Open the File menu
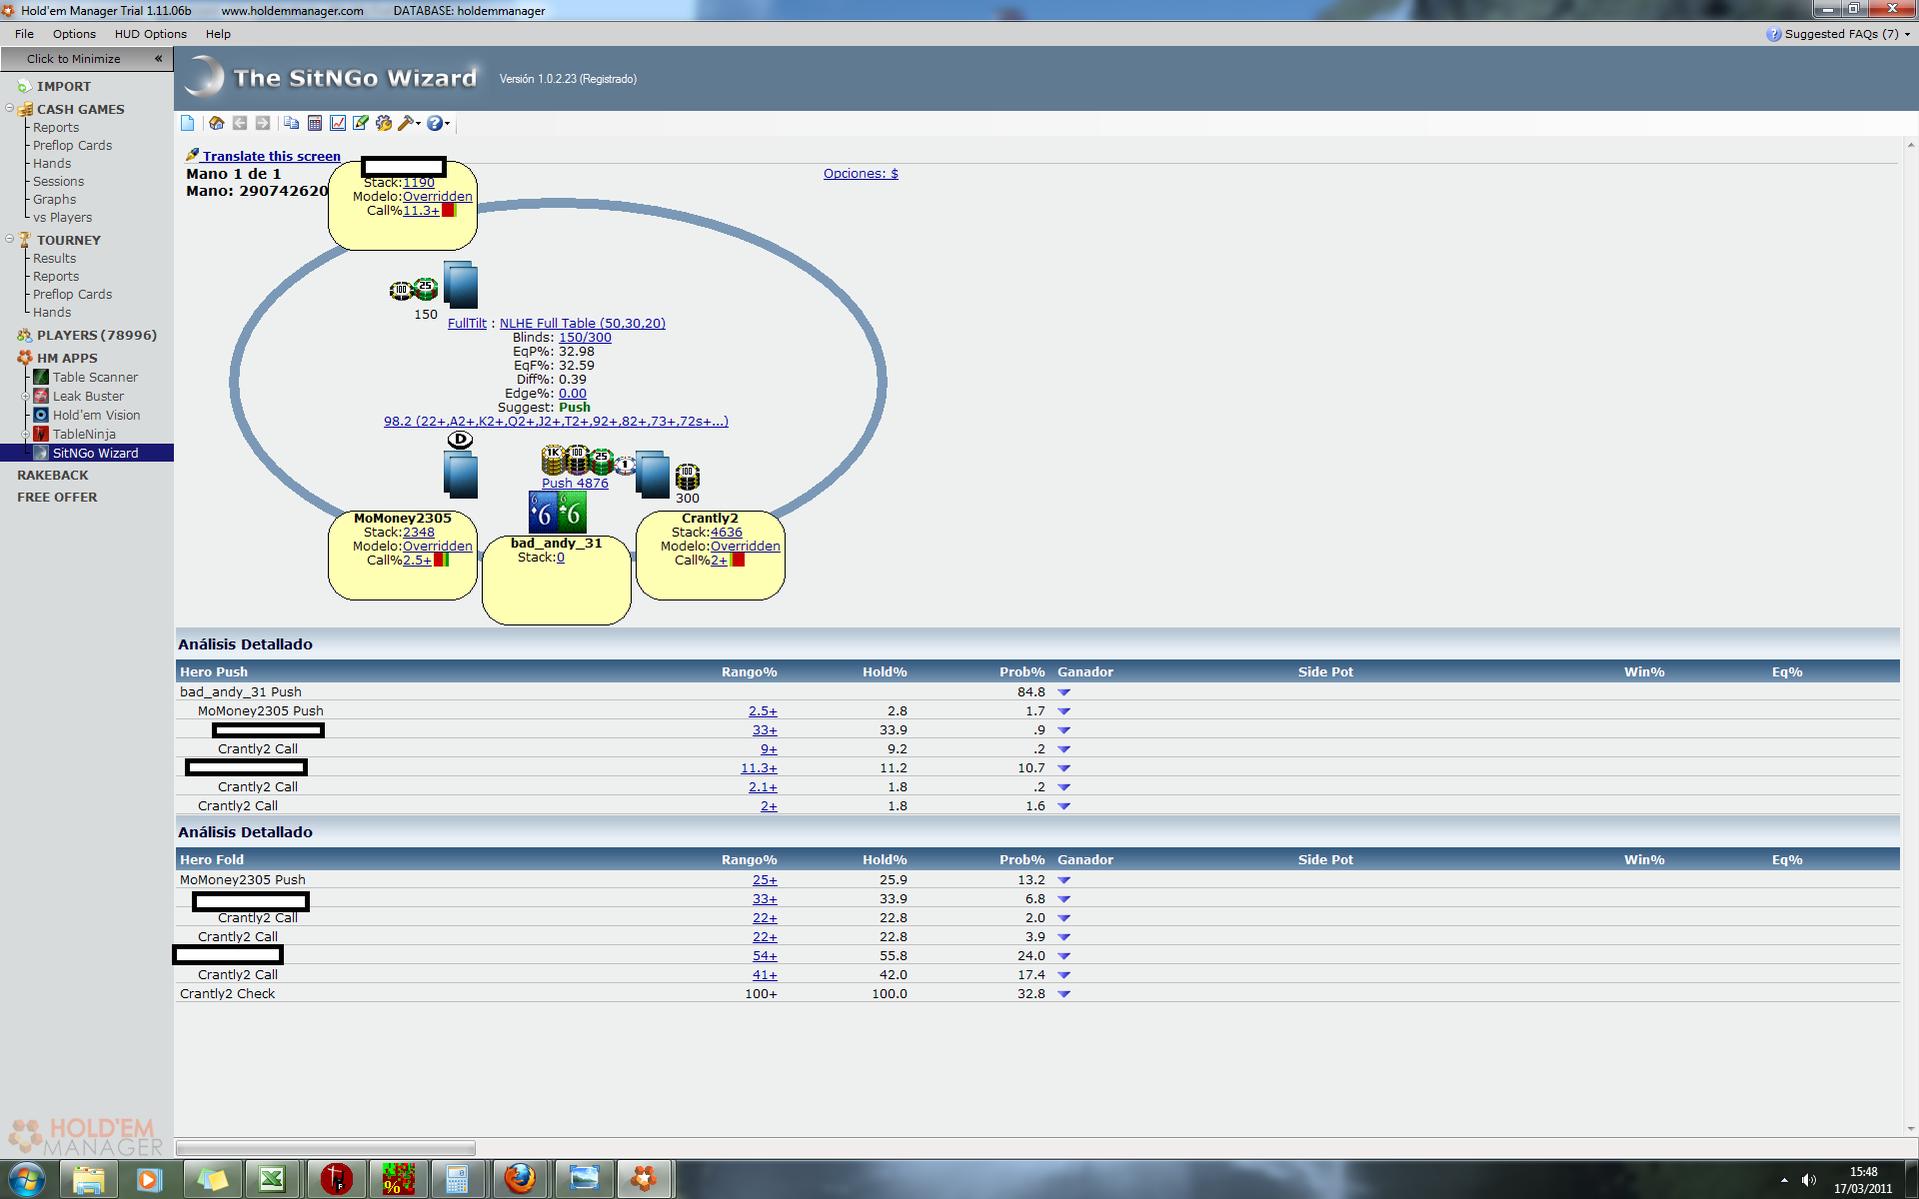 24,34
